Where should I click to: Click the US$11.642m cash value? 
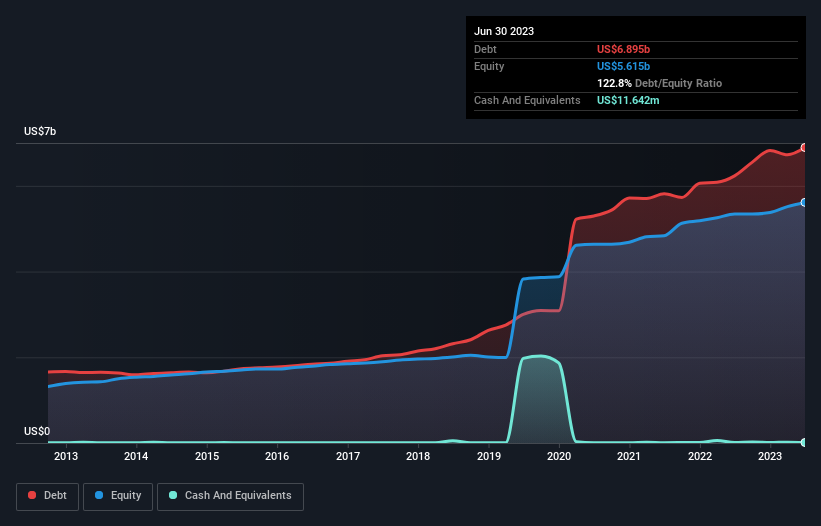tap(628, 100)
